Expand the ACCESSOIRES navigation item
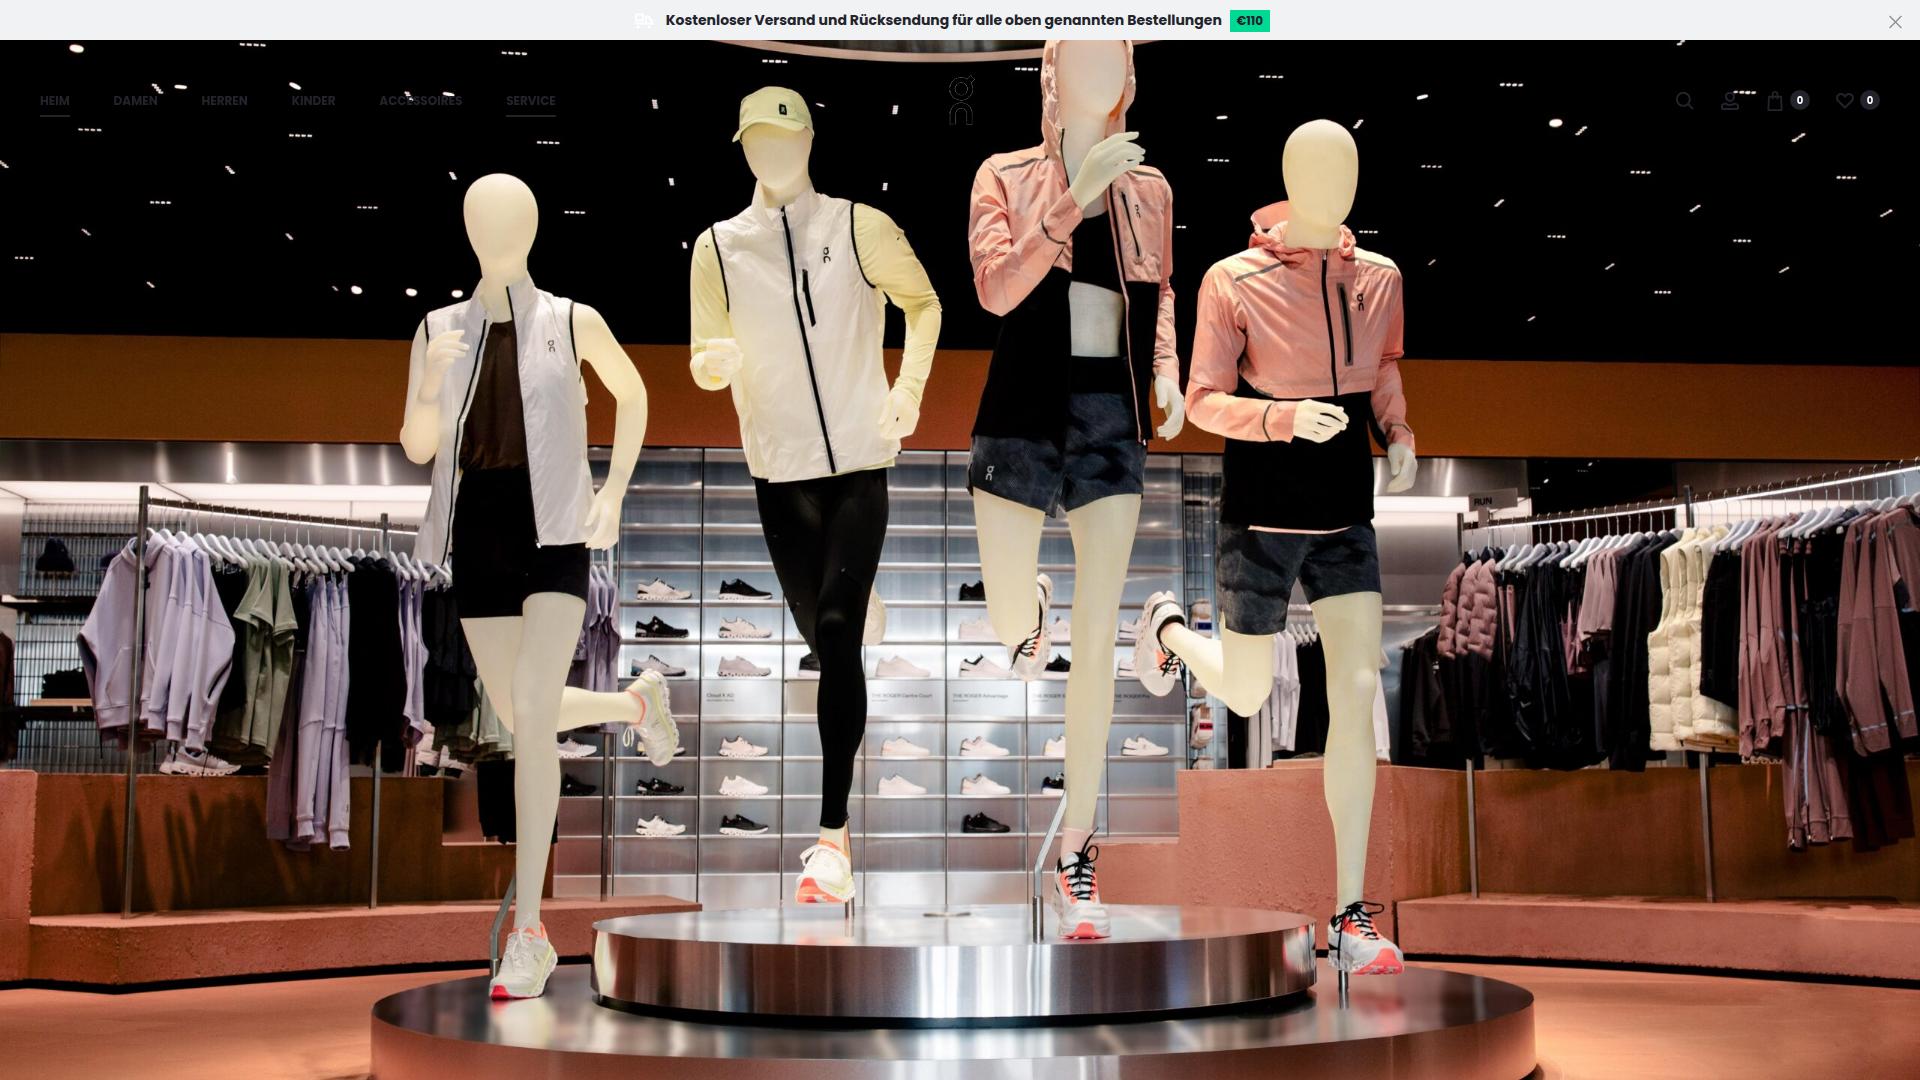Screen dimensions: 1920x1080 [420, 101]
